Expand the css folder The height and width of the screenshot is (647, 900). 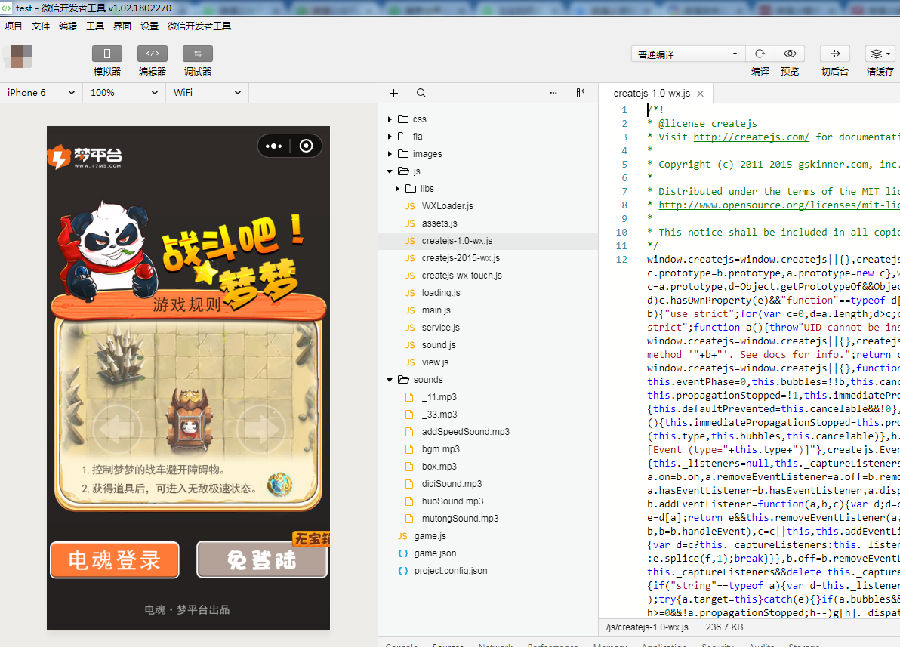[389, 119]
